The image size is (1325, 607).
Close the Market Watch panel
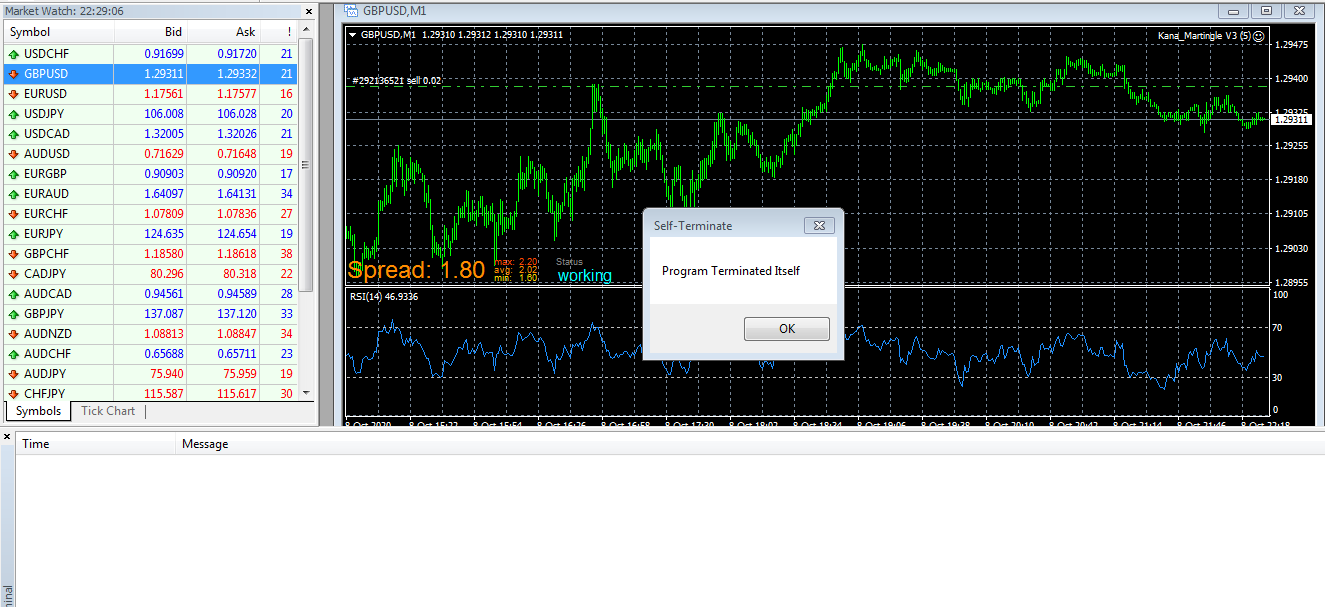[310, 11]
